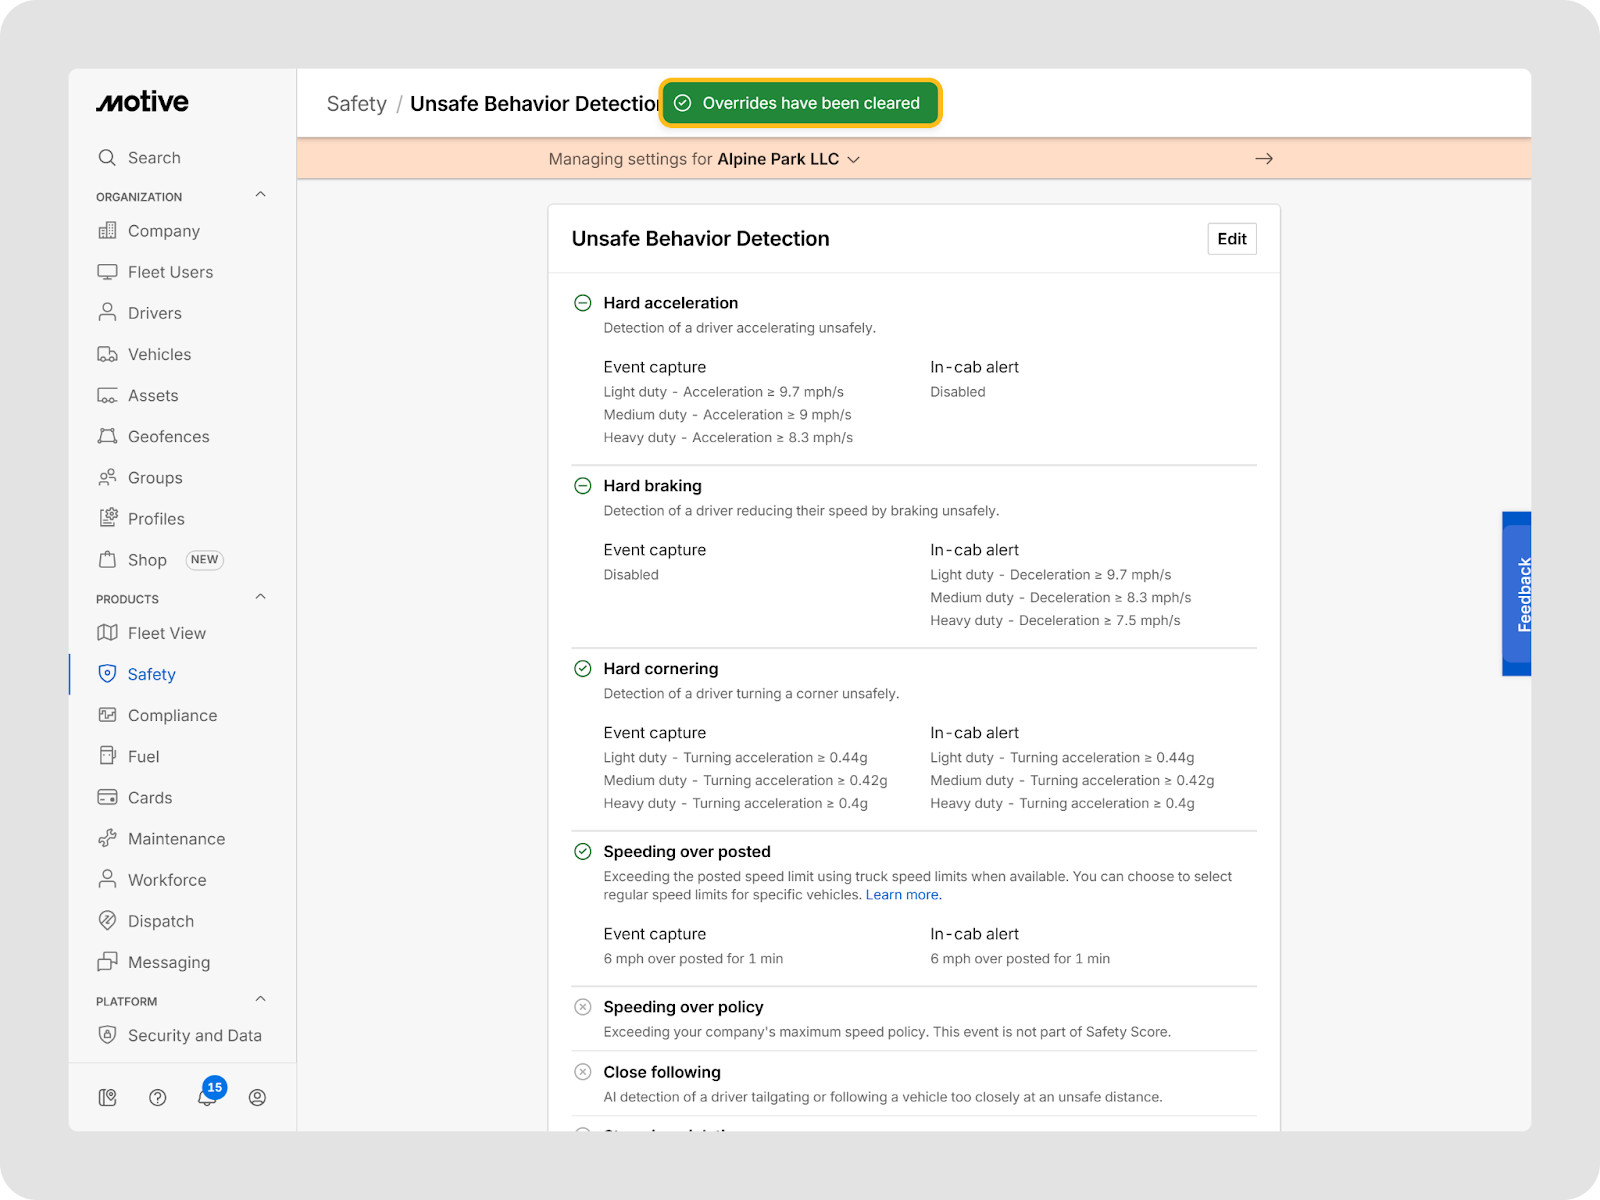Open Fleet View in the sidebar
The width and height of the screenshot is (1600, 1200).
[x=166, y=633]
